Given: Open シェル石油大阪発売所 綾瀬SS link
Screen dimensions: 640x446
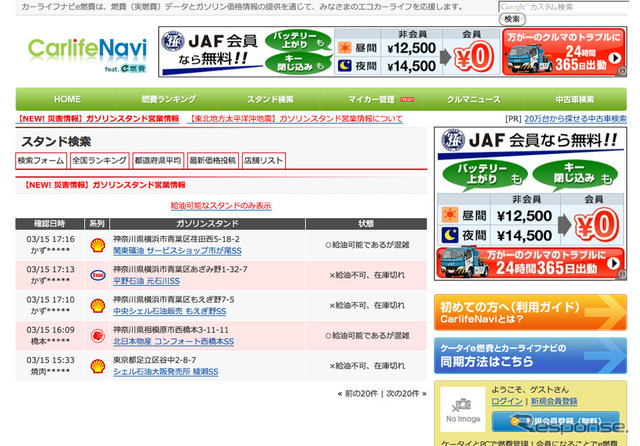Looking at the screenshot, I should 166,371.
